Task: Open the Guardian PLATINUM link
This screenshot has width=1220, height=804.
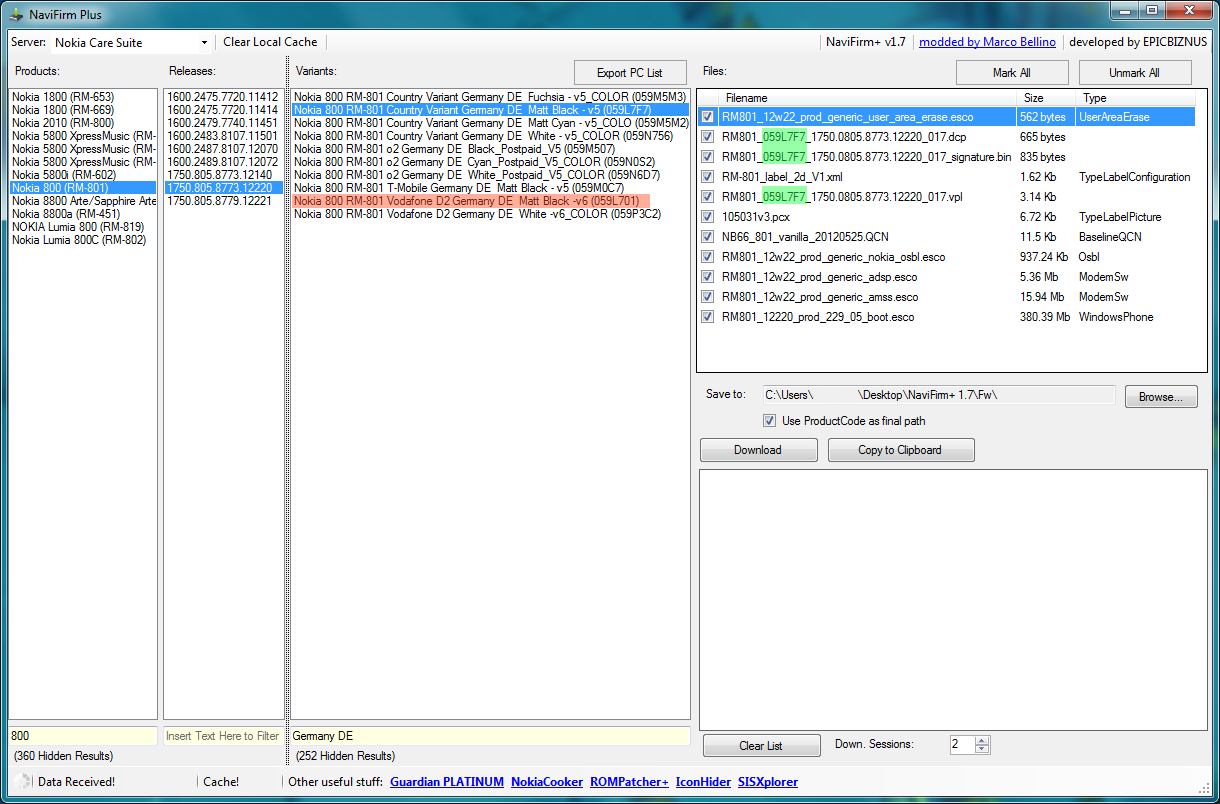Action: tap(447, 782)
